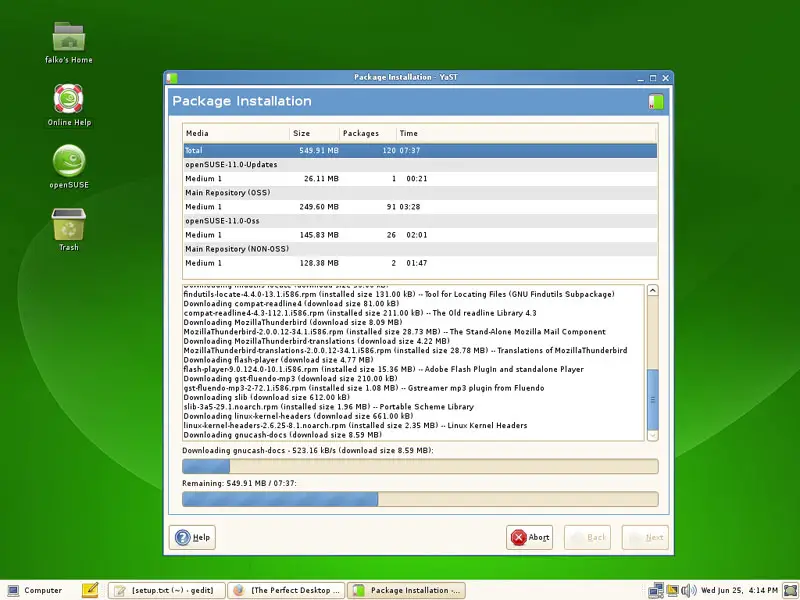Click the Packages column header

tap(368, 133)
